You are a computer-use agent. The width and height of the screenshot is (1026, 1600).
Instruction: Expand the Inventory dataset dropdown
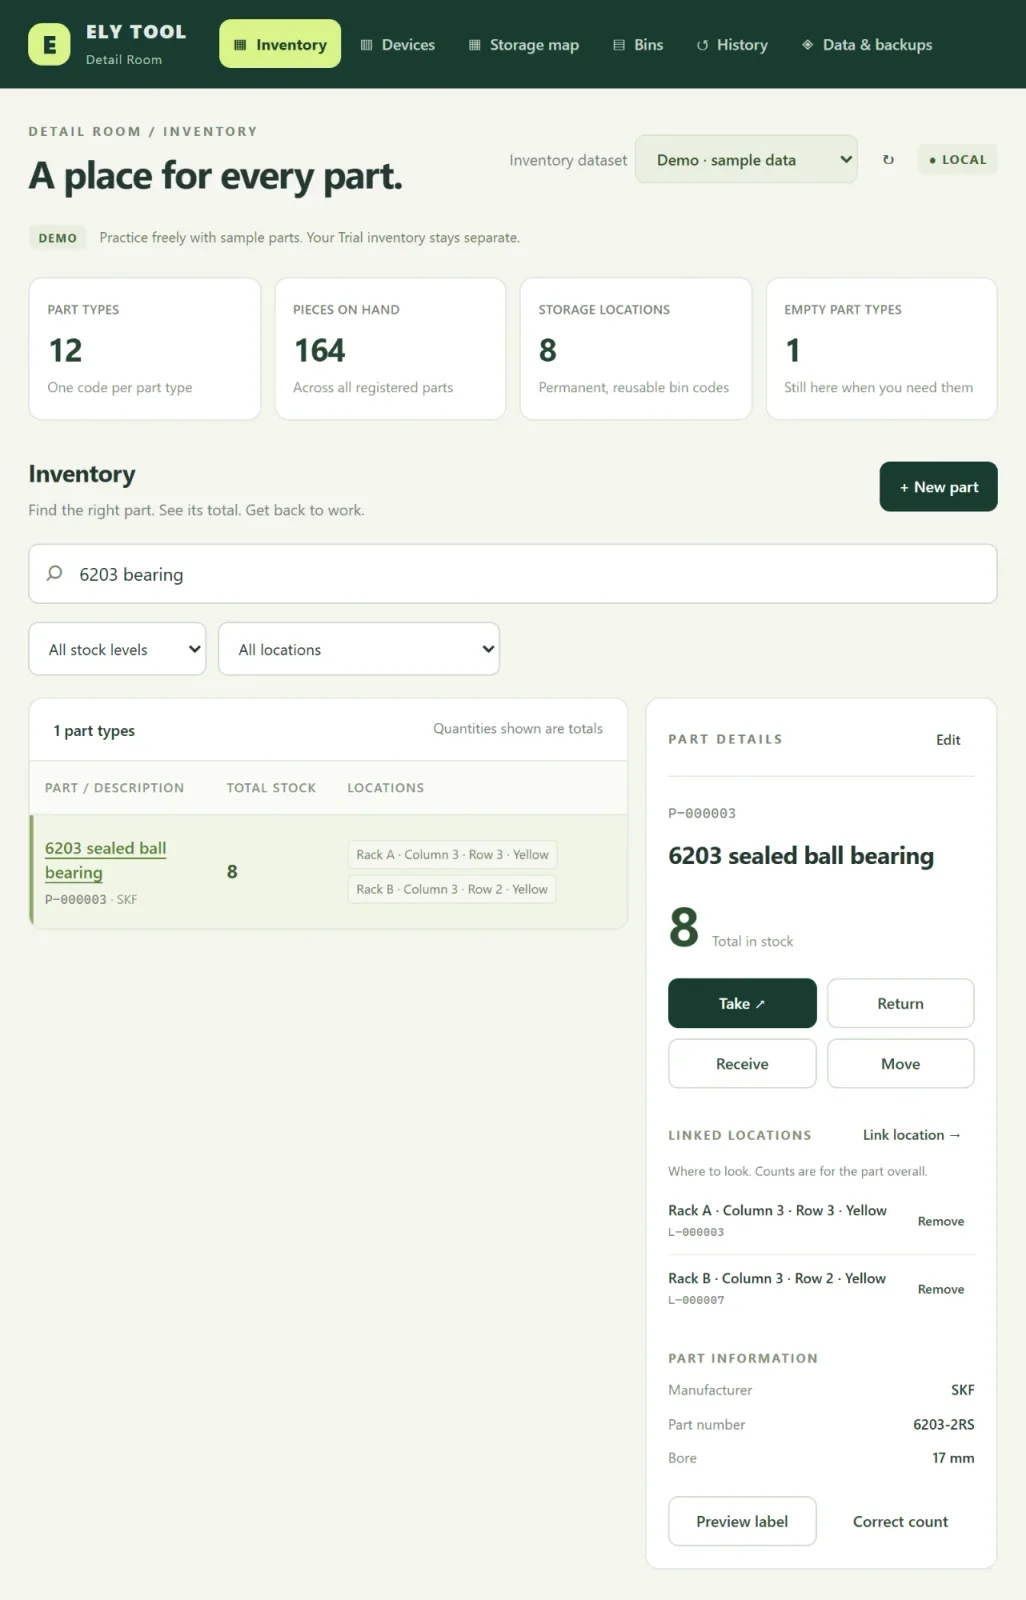tap(746, 159)
